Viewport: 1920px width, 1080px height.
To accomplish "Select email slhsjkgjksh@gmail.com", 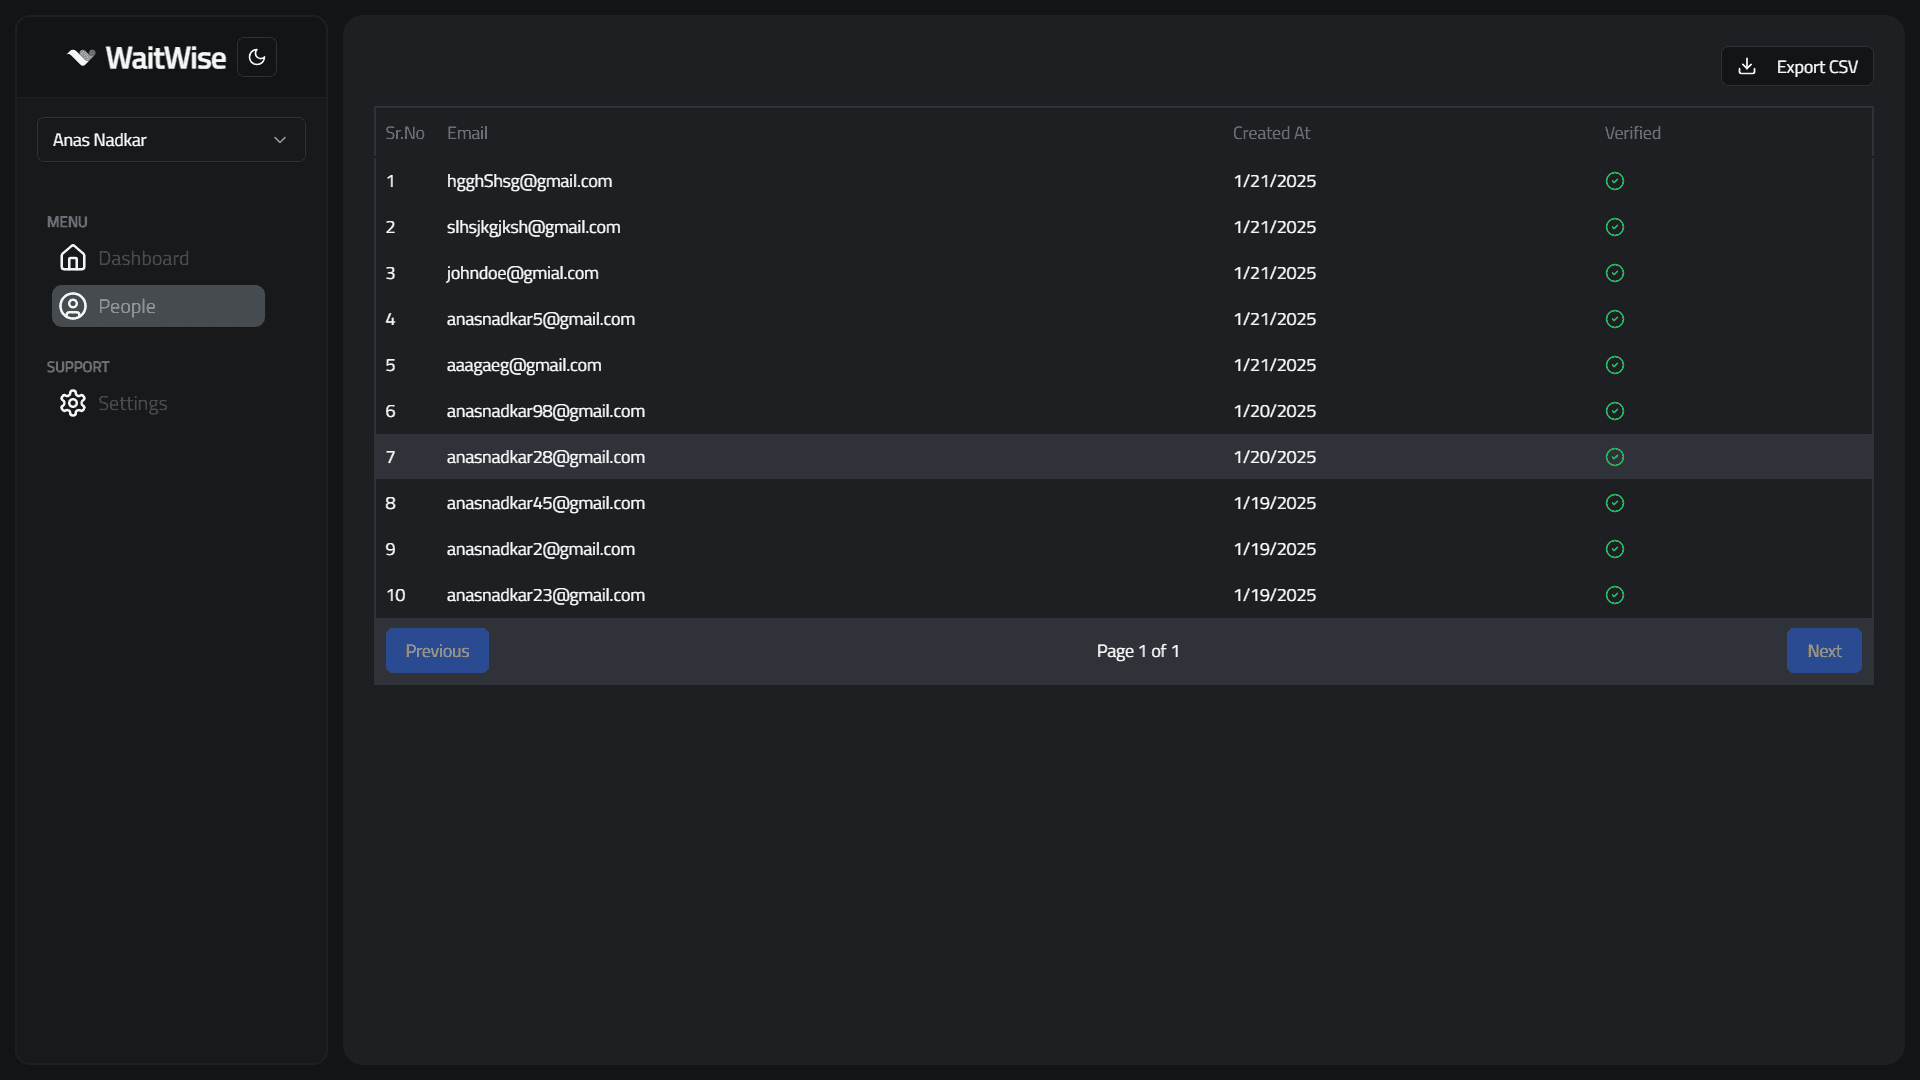I will coord(533,227).
